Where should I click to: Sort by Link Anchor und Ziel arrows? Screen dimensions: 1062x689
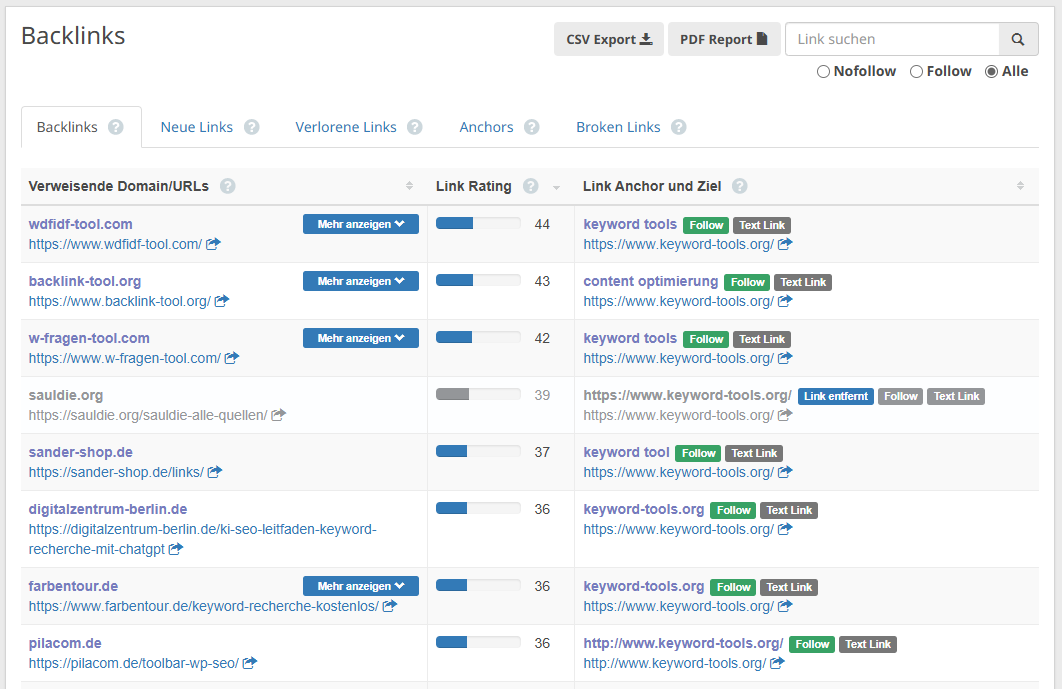(x=1020, y=186)
